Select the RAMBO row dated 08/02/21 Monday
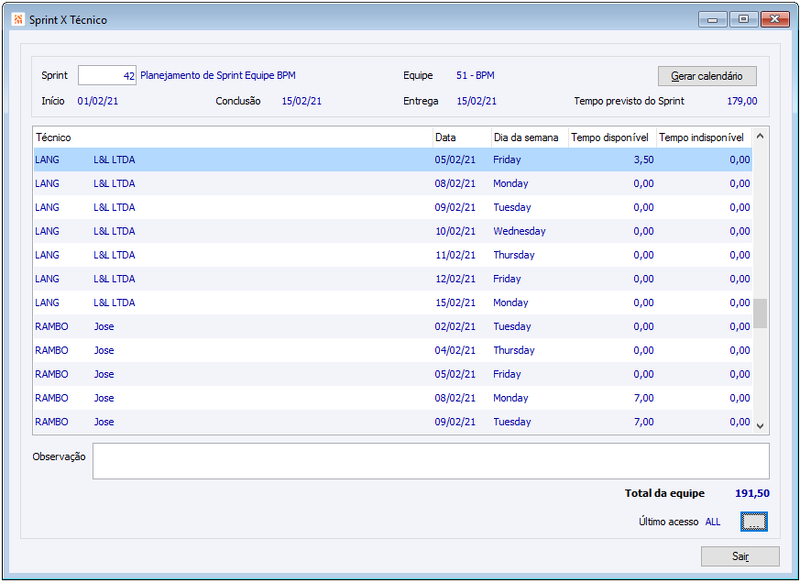 pos(392,398)
